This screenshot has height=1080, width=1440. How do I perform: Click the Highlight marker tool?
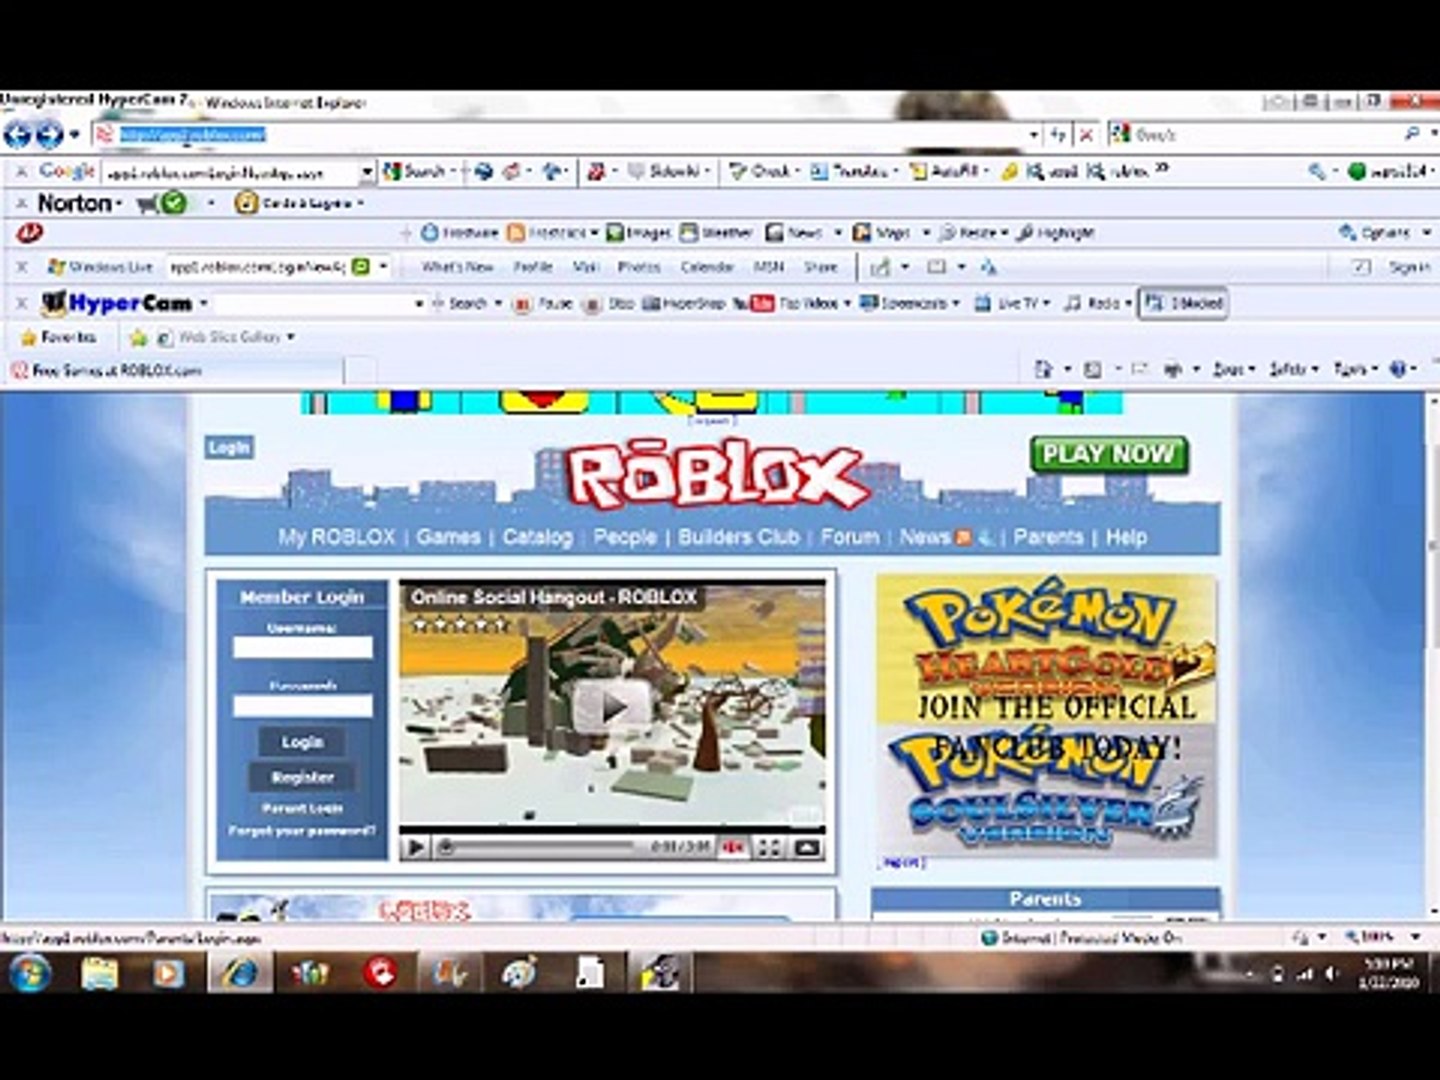1056,233
